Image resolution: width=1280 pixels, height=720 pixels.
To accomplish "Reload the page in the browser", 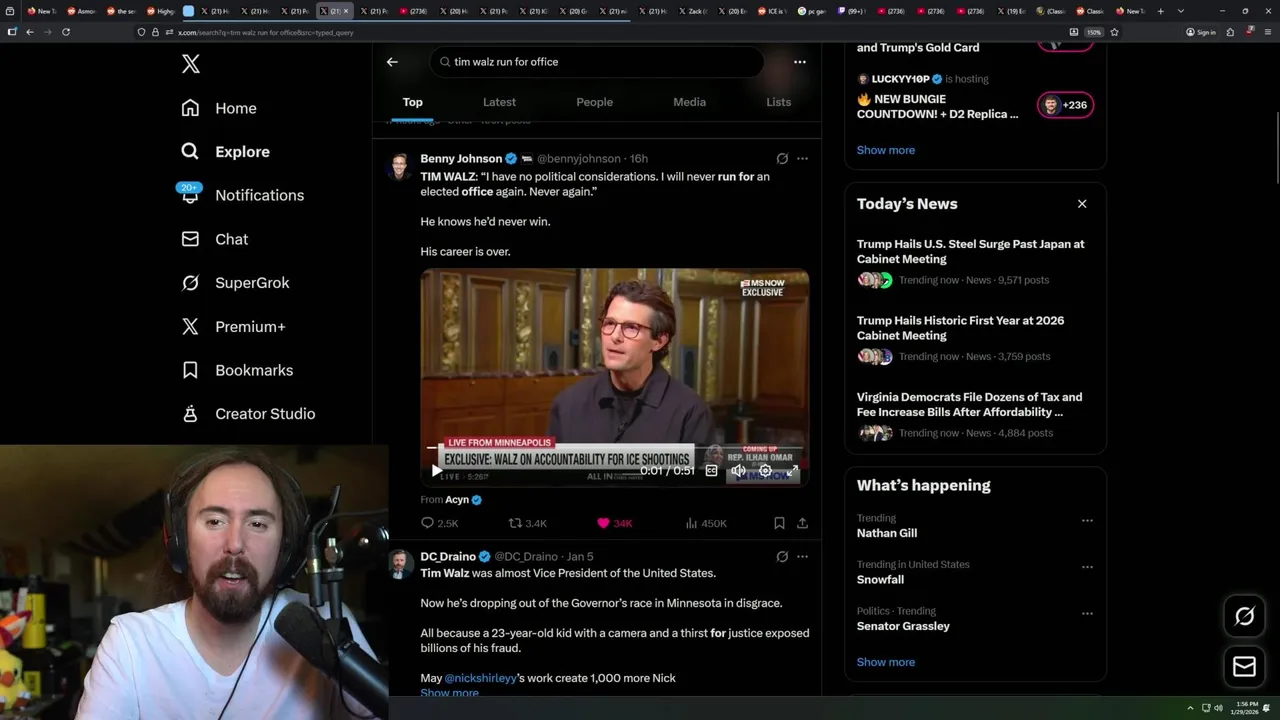I will [x=66, y=32].
